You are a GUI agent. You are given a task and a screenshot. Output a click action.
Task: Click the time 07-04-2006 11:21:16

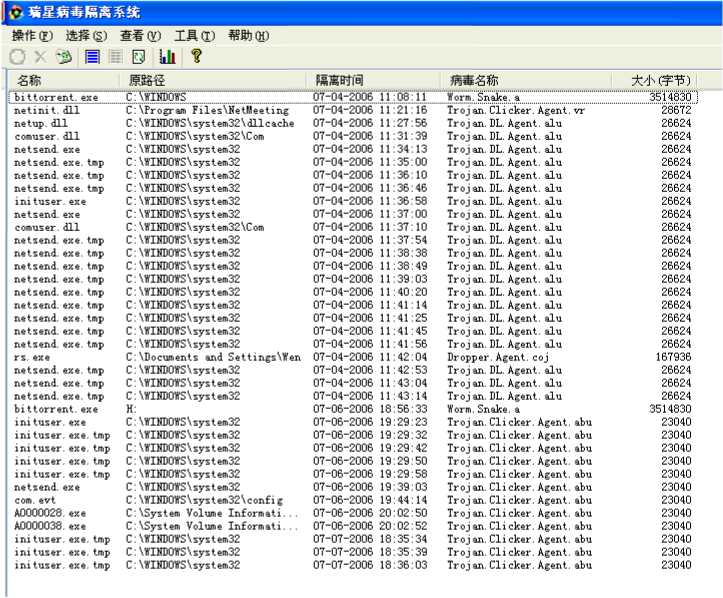click(x=370, y=110)
